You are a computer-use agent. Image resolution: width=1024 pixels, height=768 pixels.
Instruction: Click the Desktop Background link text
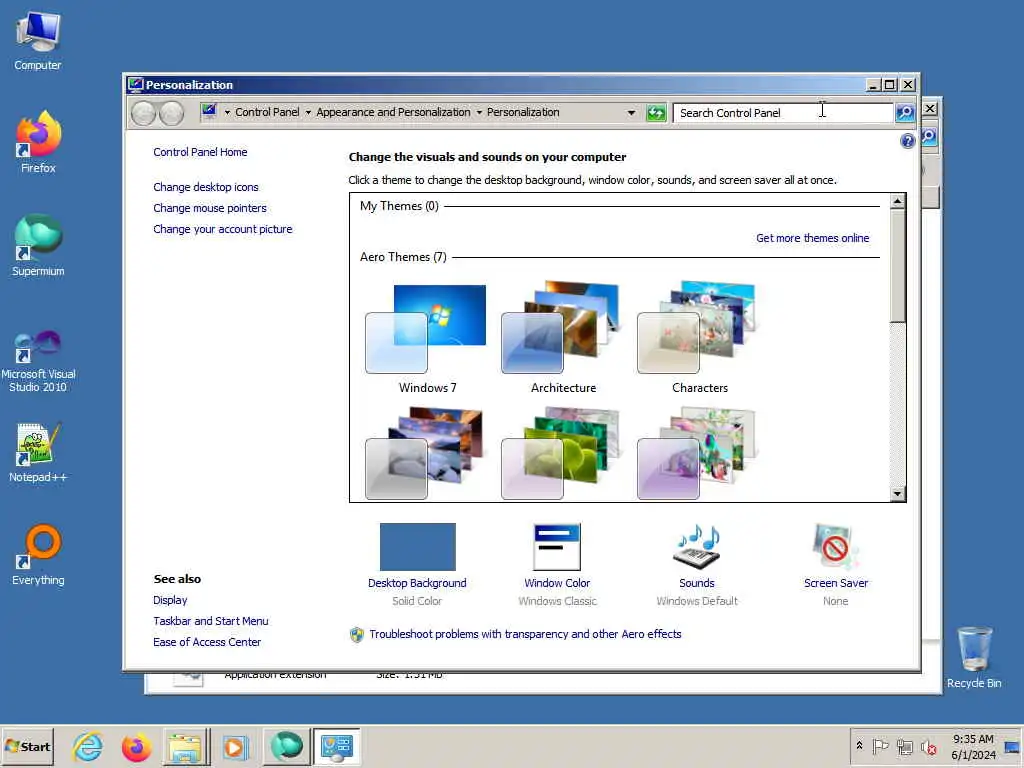click(417, 583)
